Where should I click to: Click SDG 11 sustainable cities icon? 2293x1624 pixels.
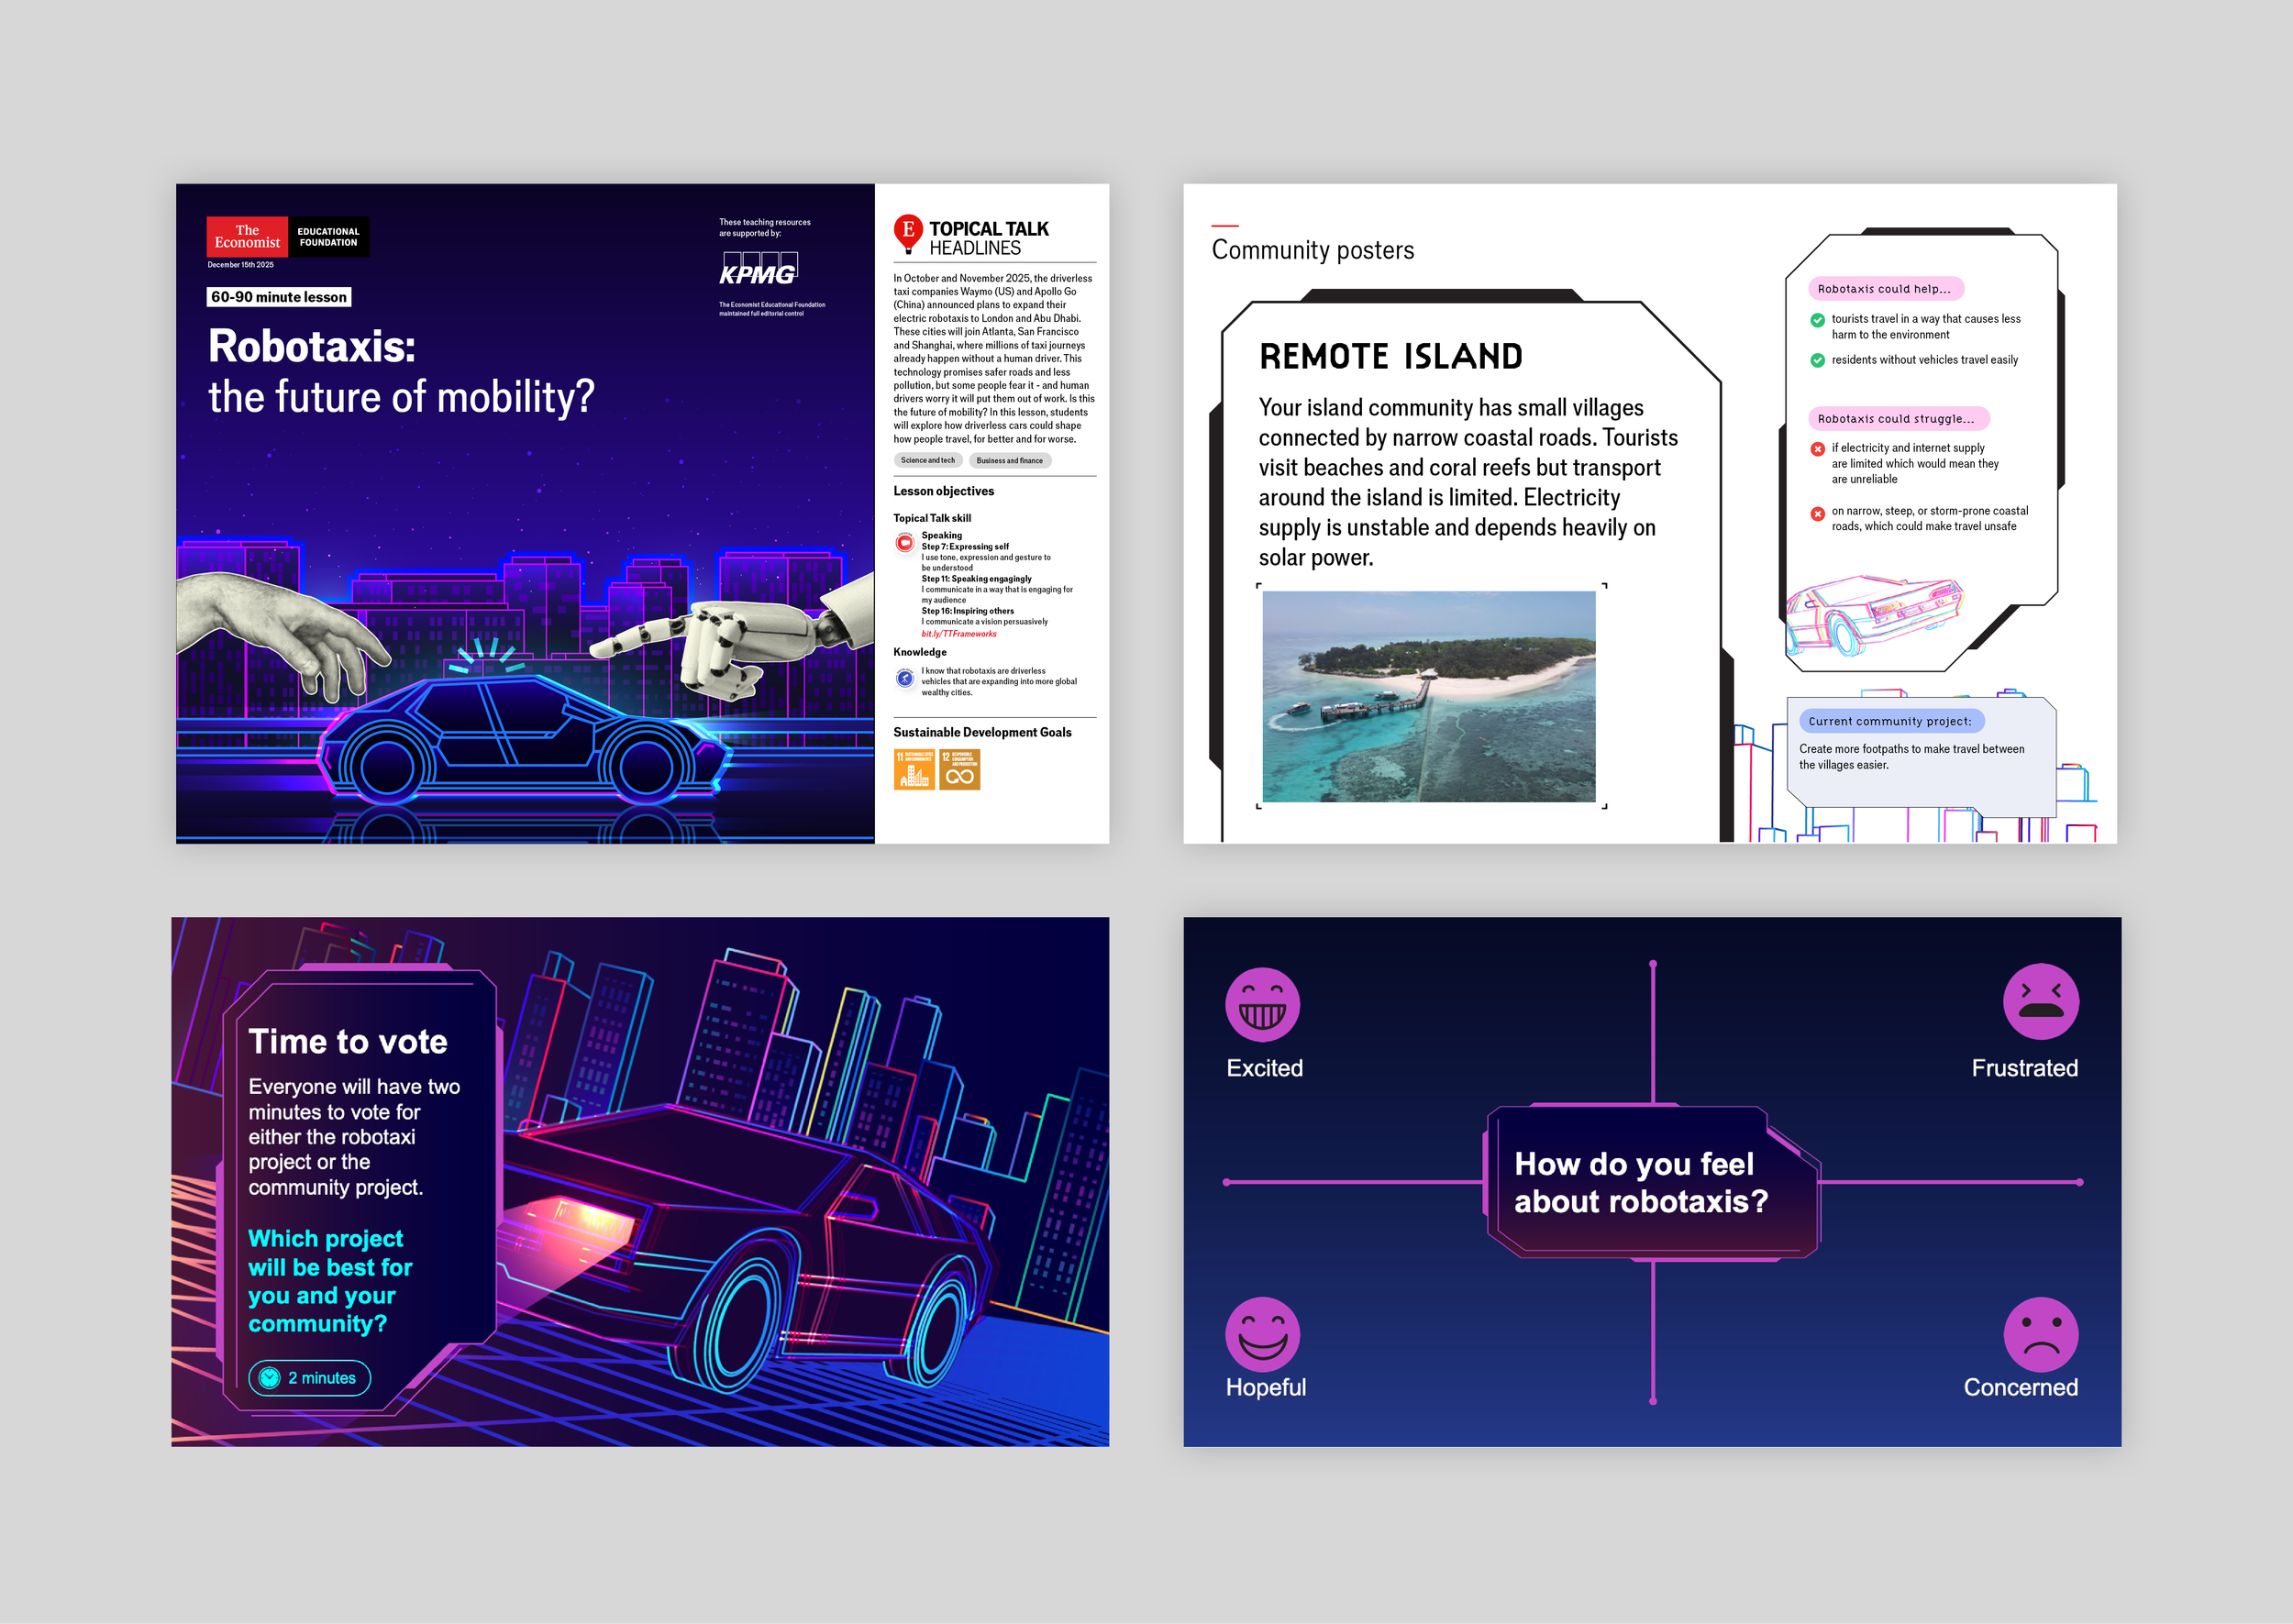[x=914, y=770]
